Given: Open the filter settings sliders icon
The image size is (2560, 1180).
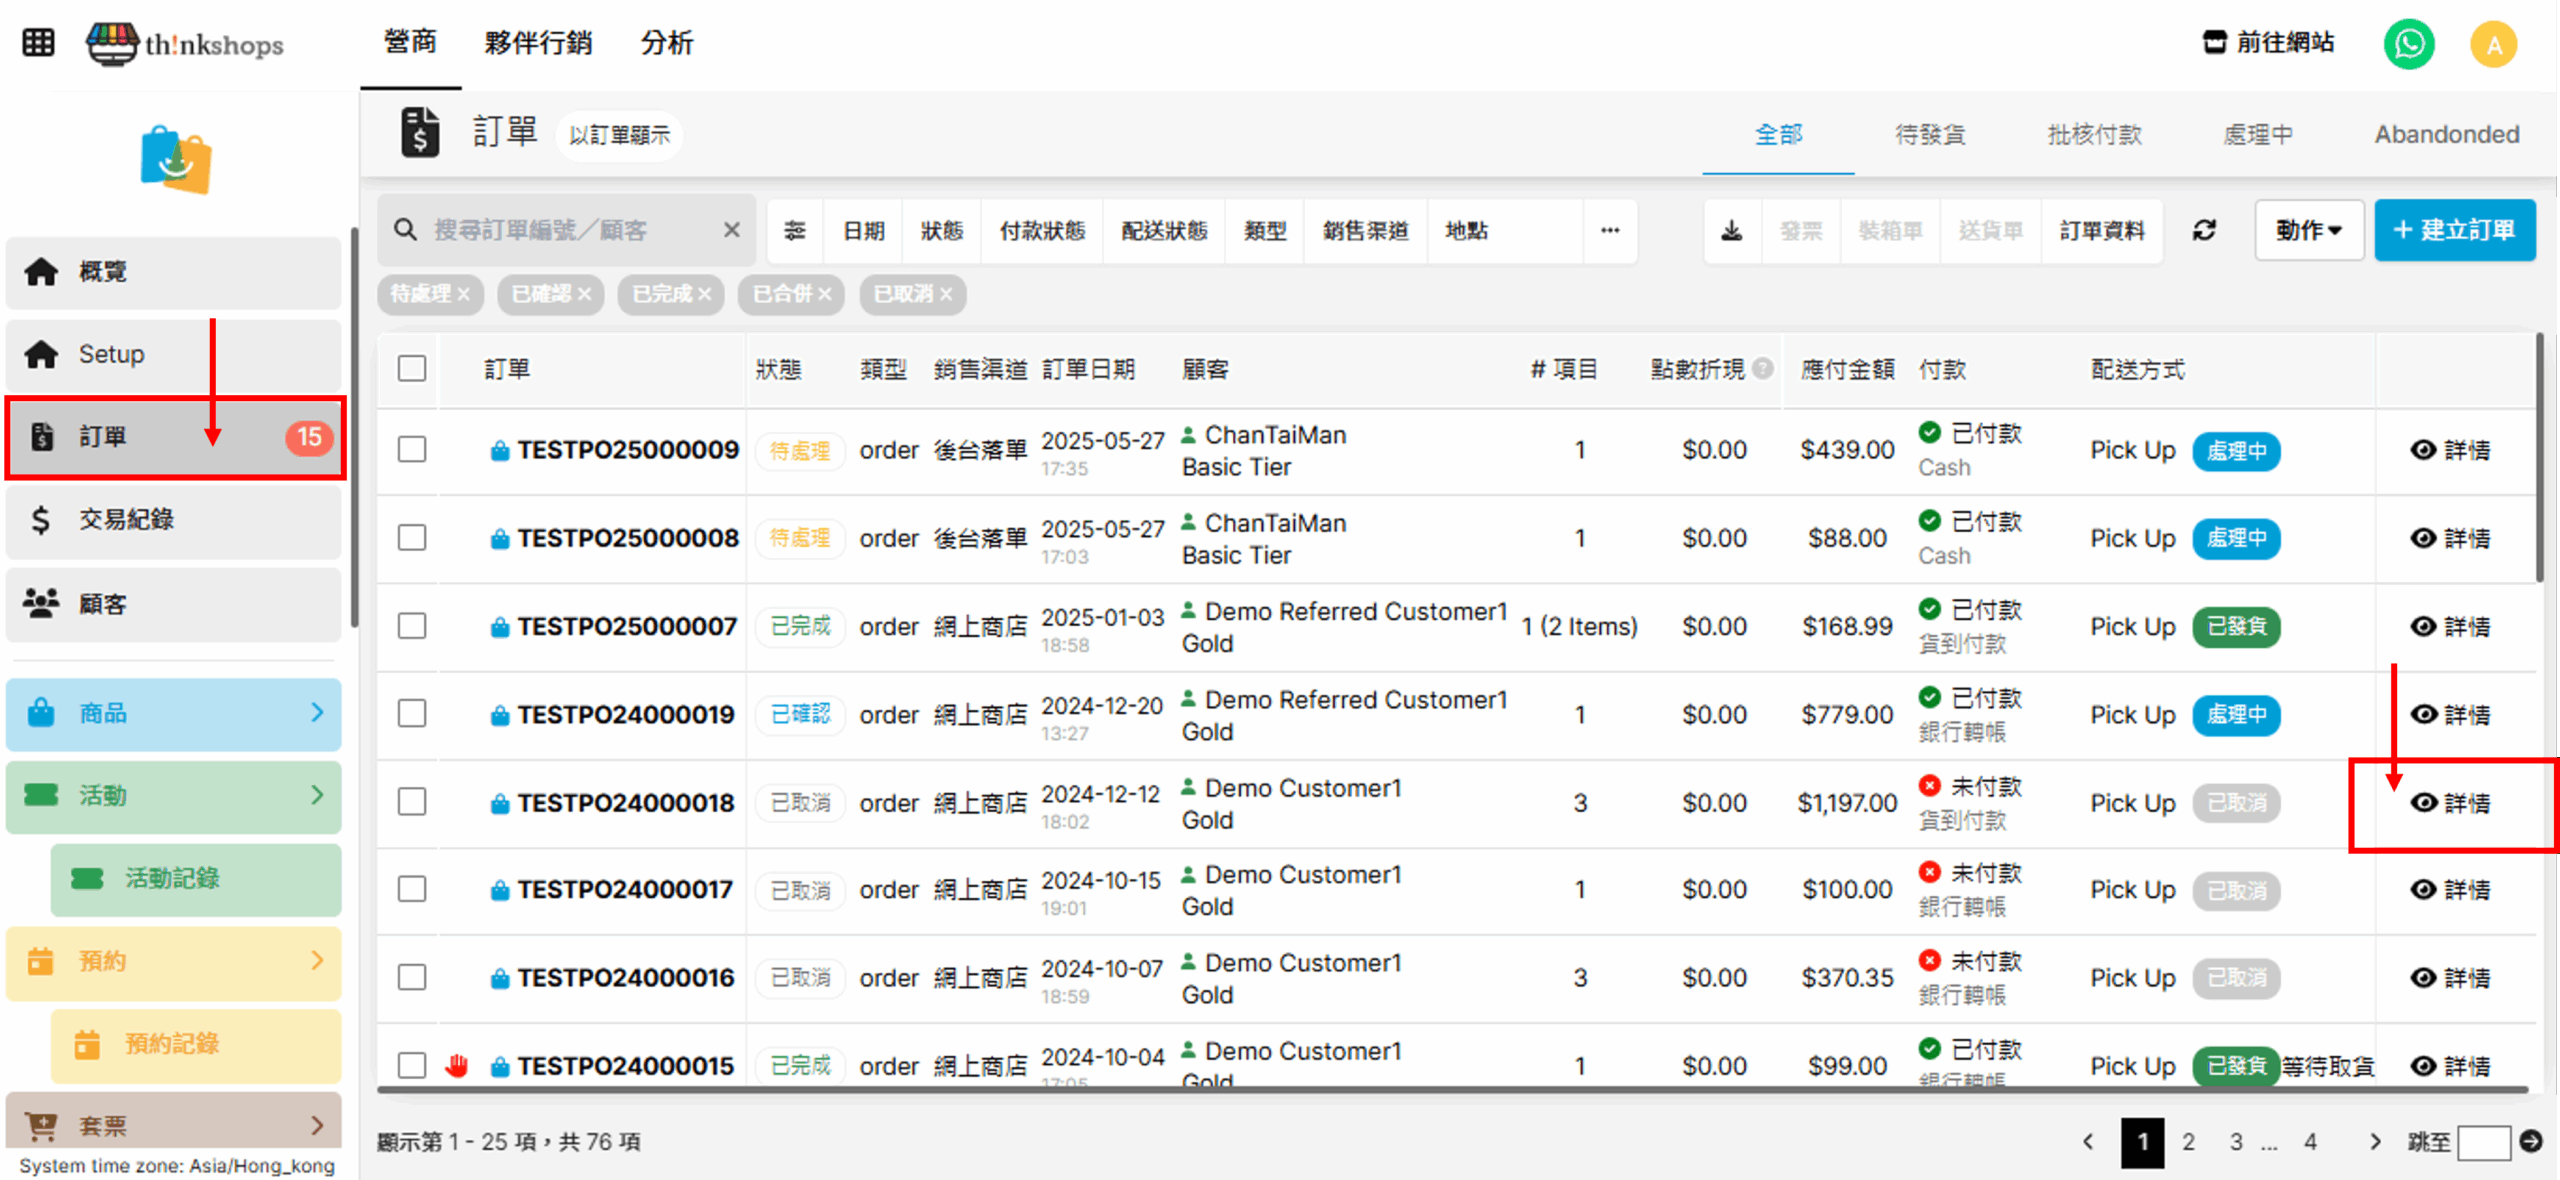Looking at the screenshot, I should (794, 231).
